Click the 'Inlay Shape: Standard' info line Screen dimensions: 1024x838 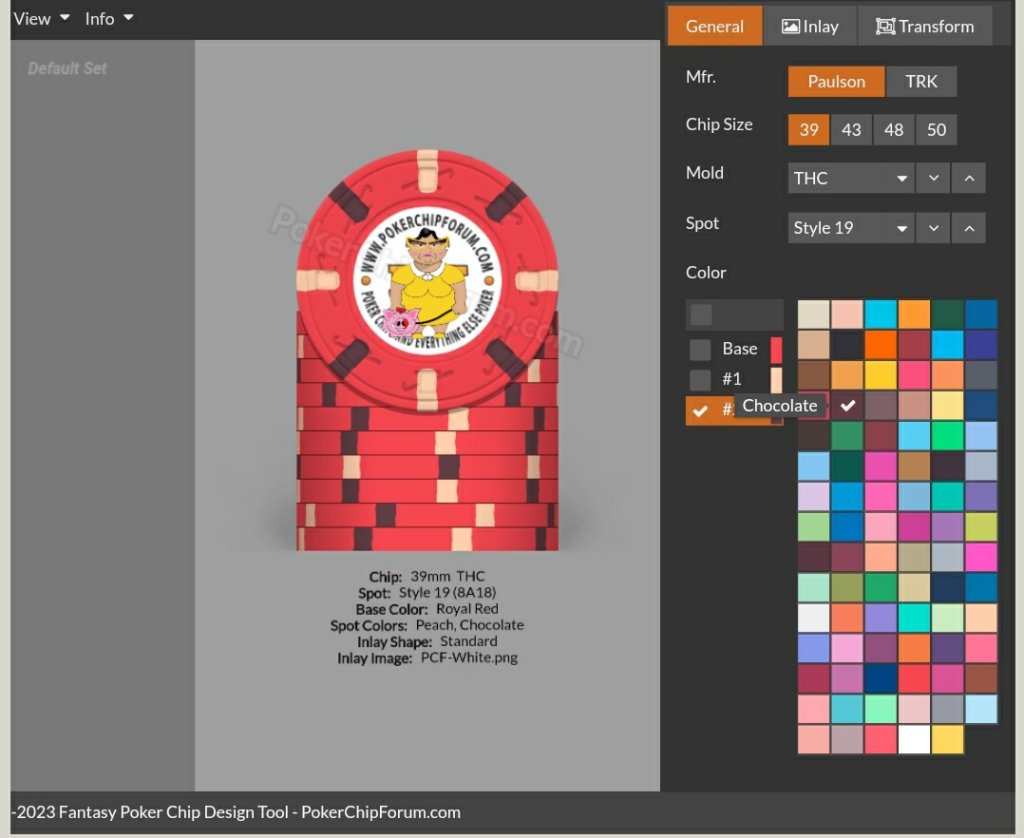click(427, 642)
